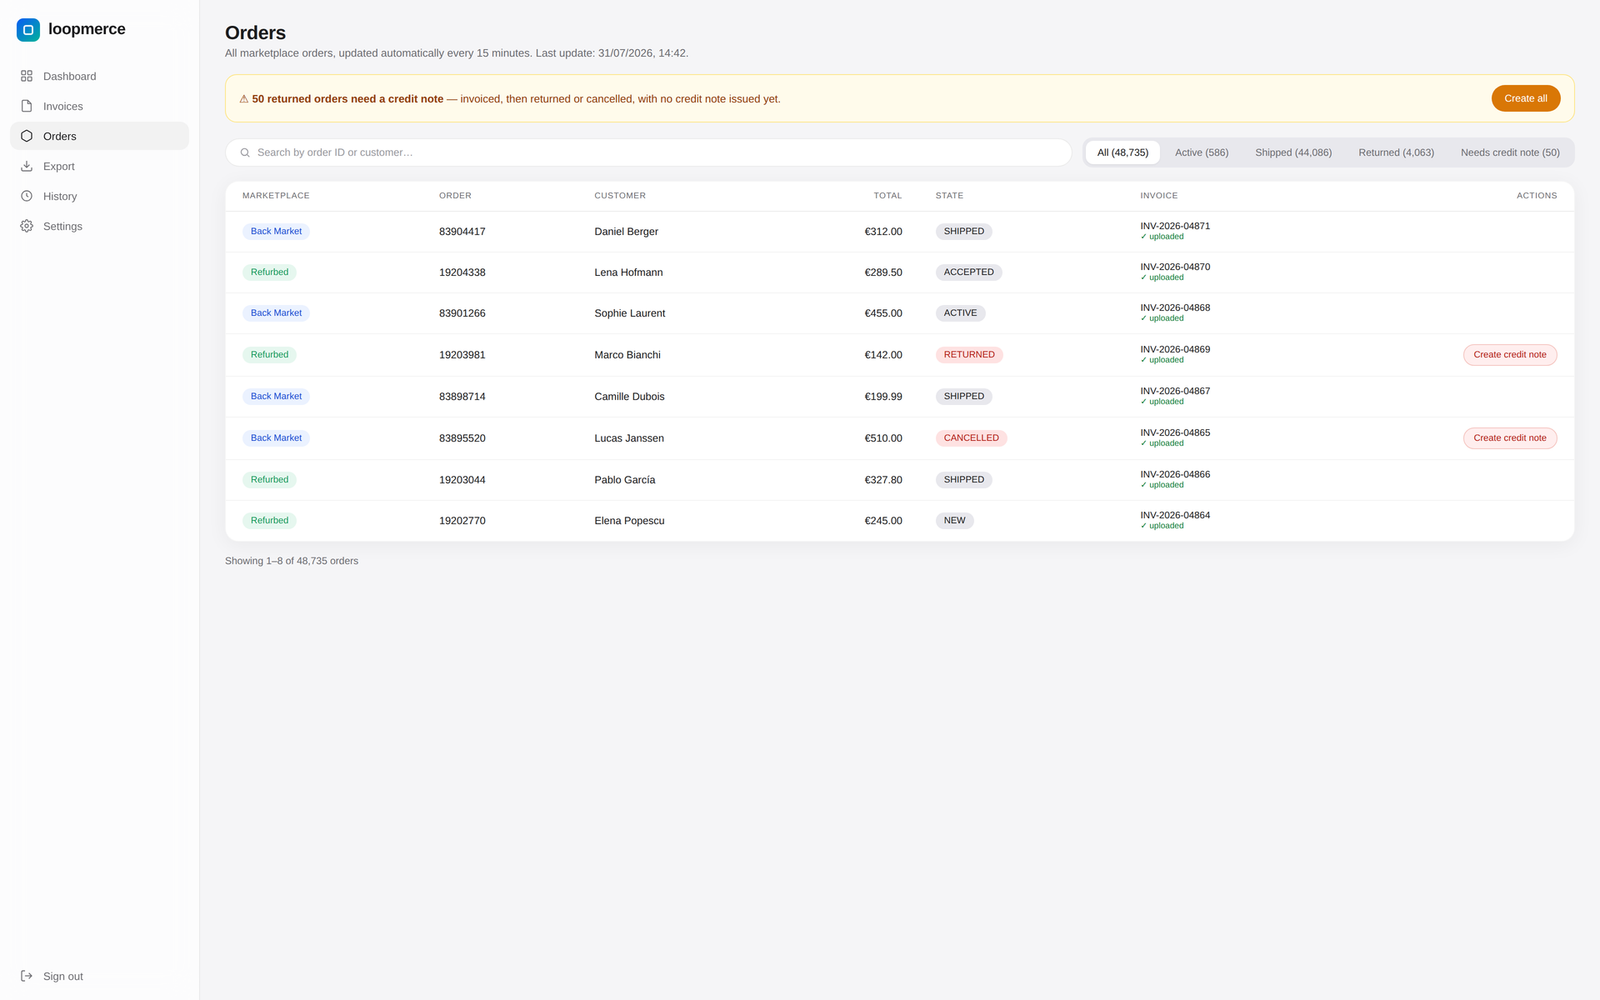Click Showing 1–8 of 48,735 orders text
The width and height of the screenshot is (1600, 1000).
point(291,561)
